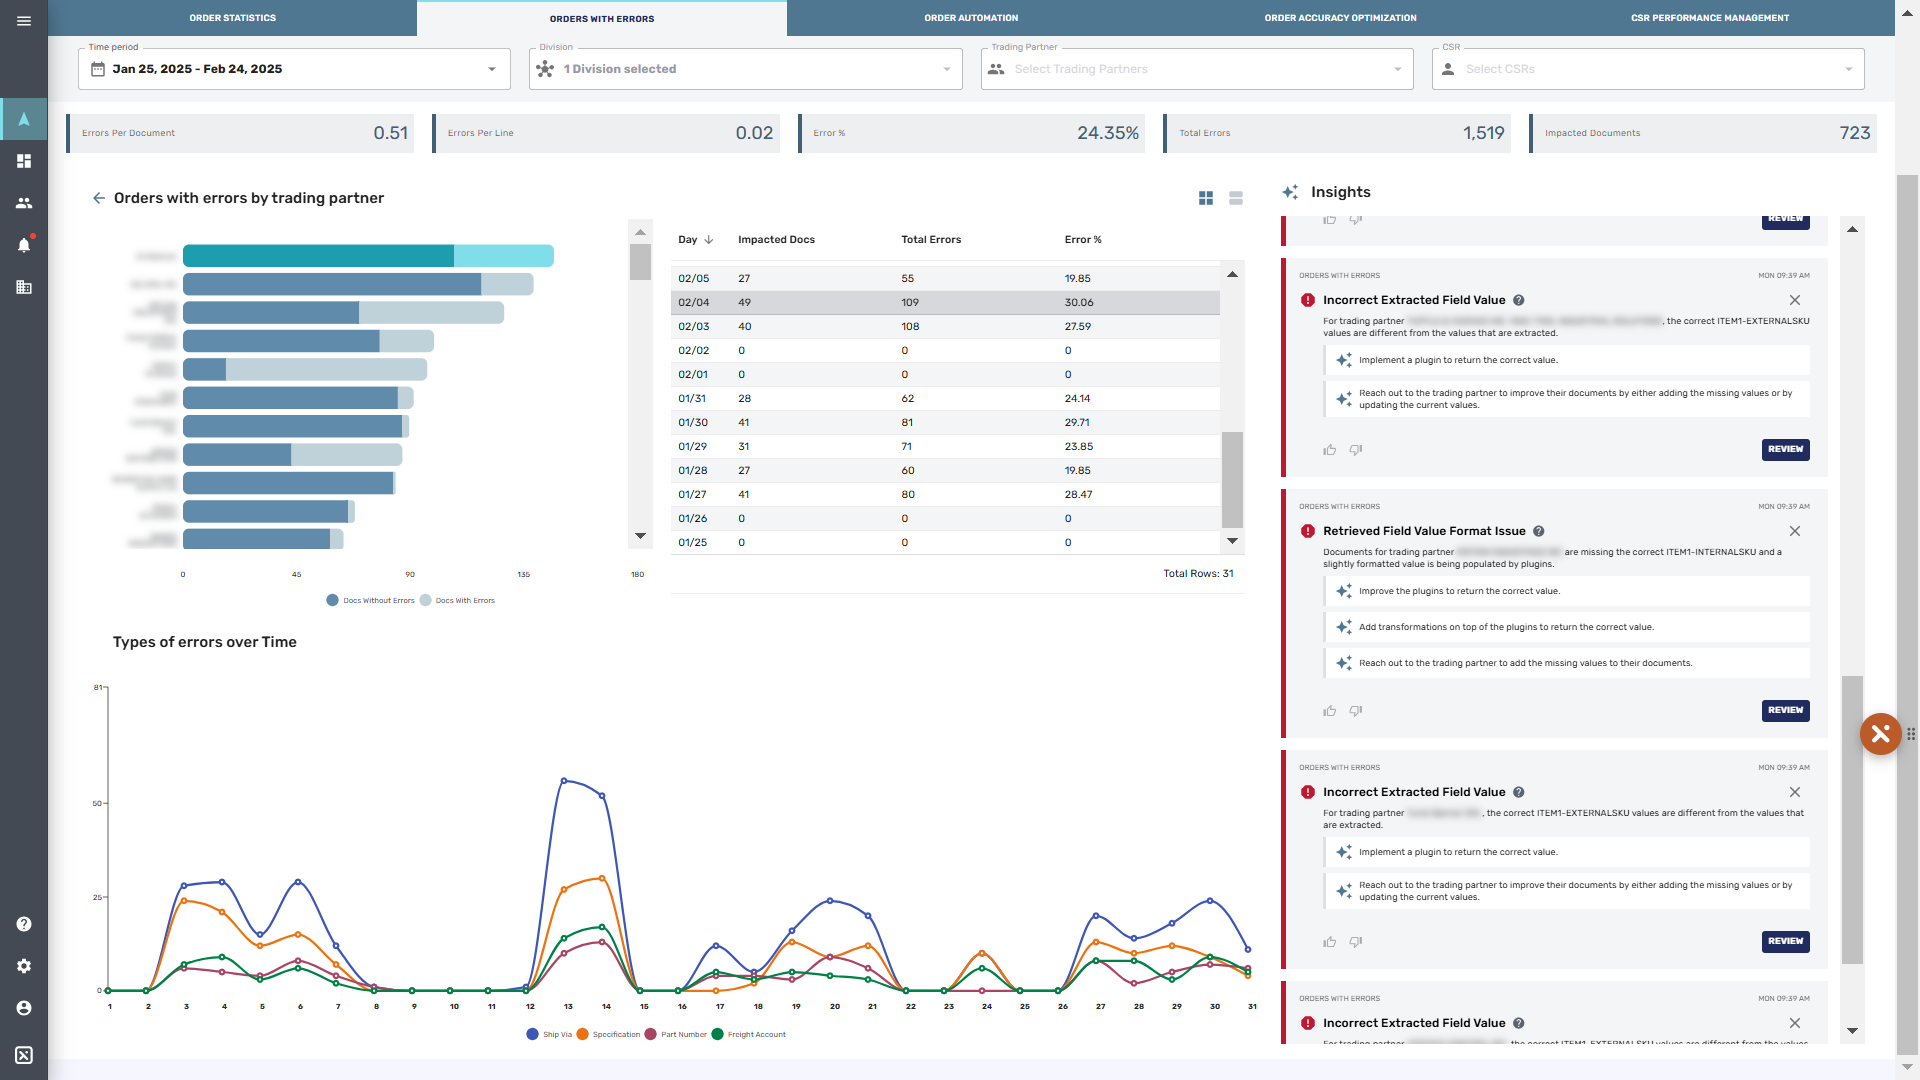Thumbs up second Incorrect Extracted Field Value insight
This screenshot has height=1080, width=1920.
pos(1330,942)
